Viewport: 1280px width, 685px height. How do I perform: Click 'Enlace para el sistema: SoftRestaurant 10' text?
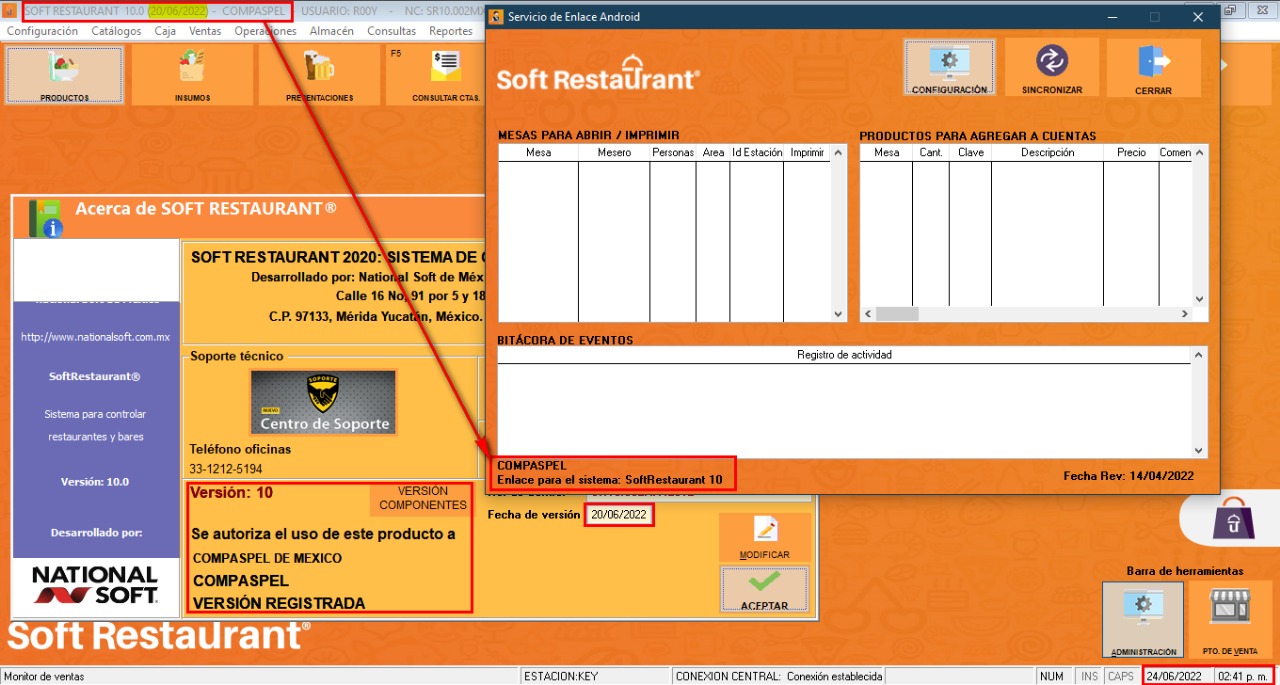click(610, 480)
